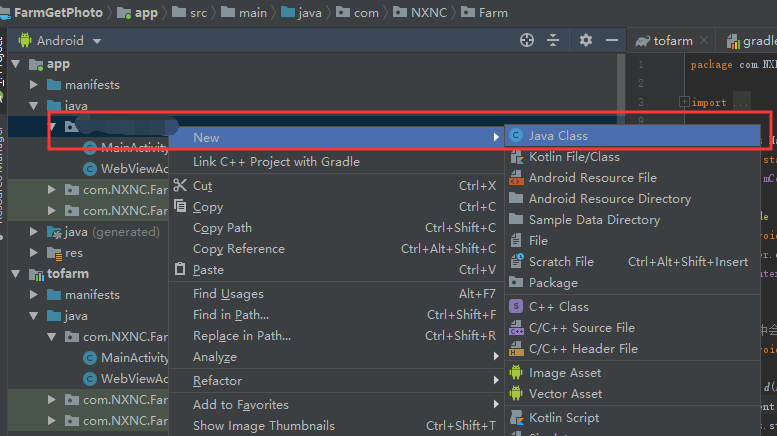This screenshot has height=436, width=777.
Task: Close the tofarm editor tab
Action: [x=706, y=41]
